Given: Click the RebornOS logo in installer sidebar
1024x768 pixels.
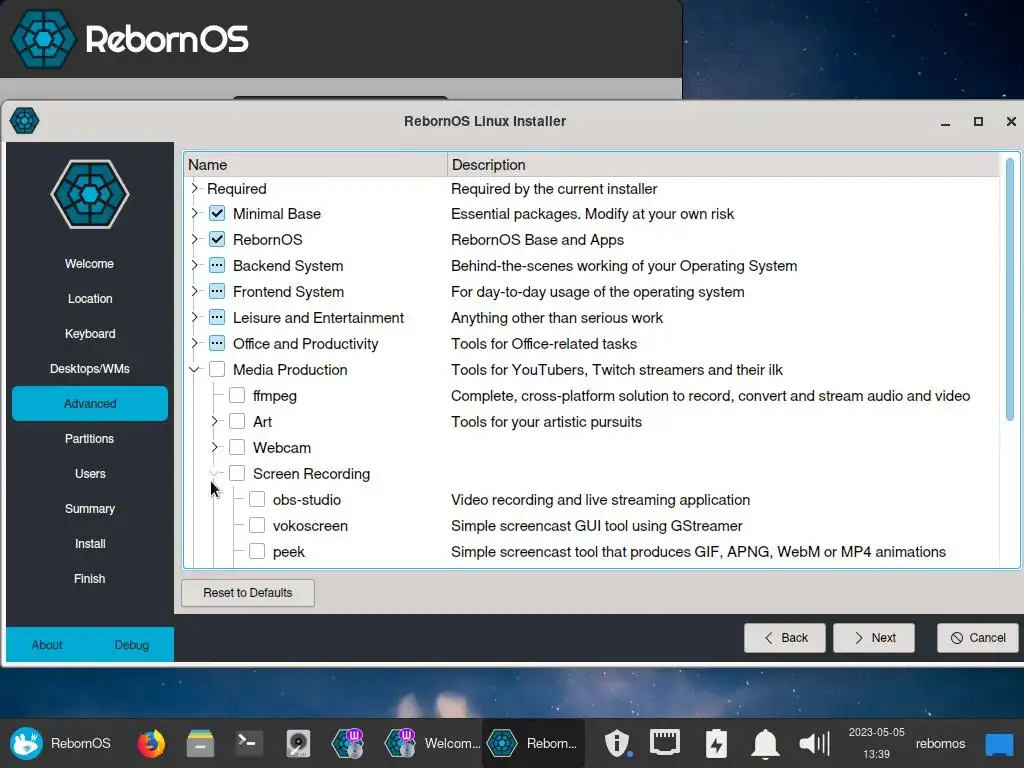Looking at the screenshot, I should pos(90,194).
